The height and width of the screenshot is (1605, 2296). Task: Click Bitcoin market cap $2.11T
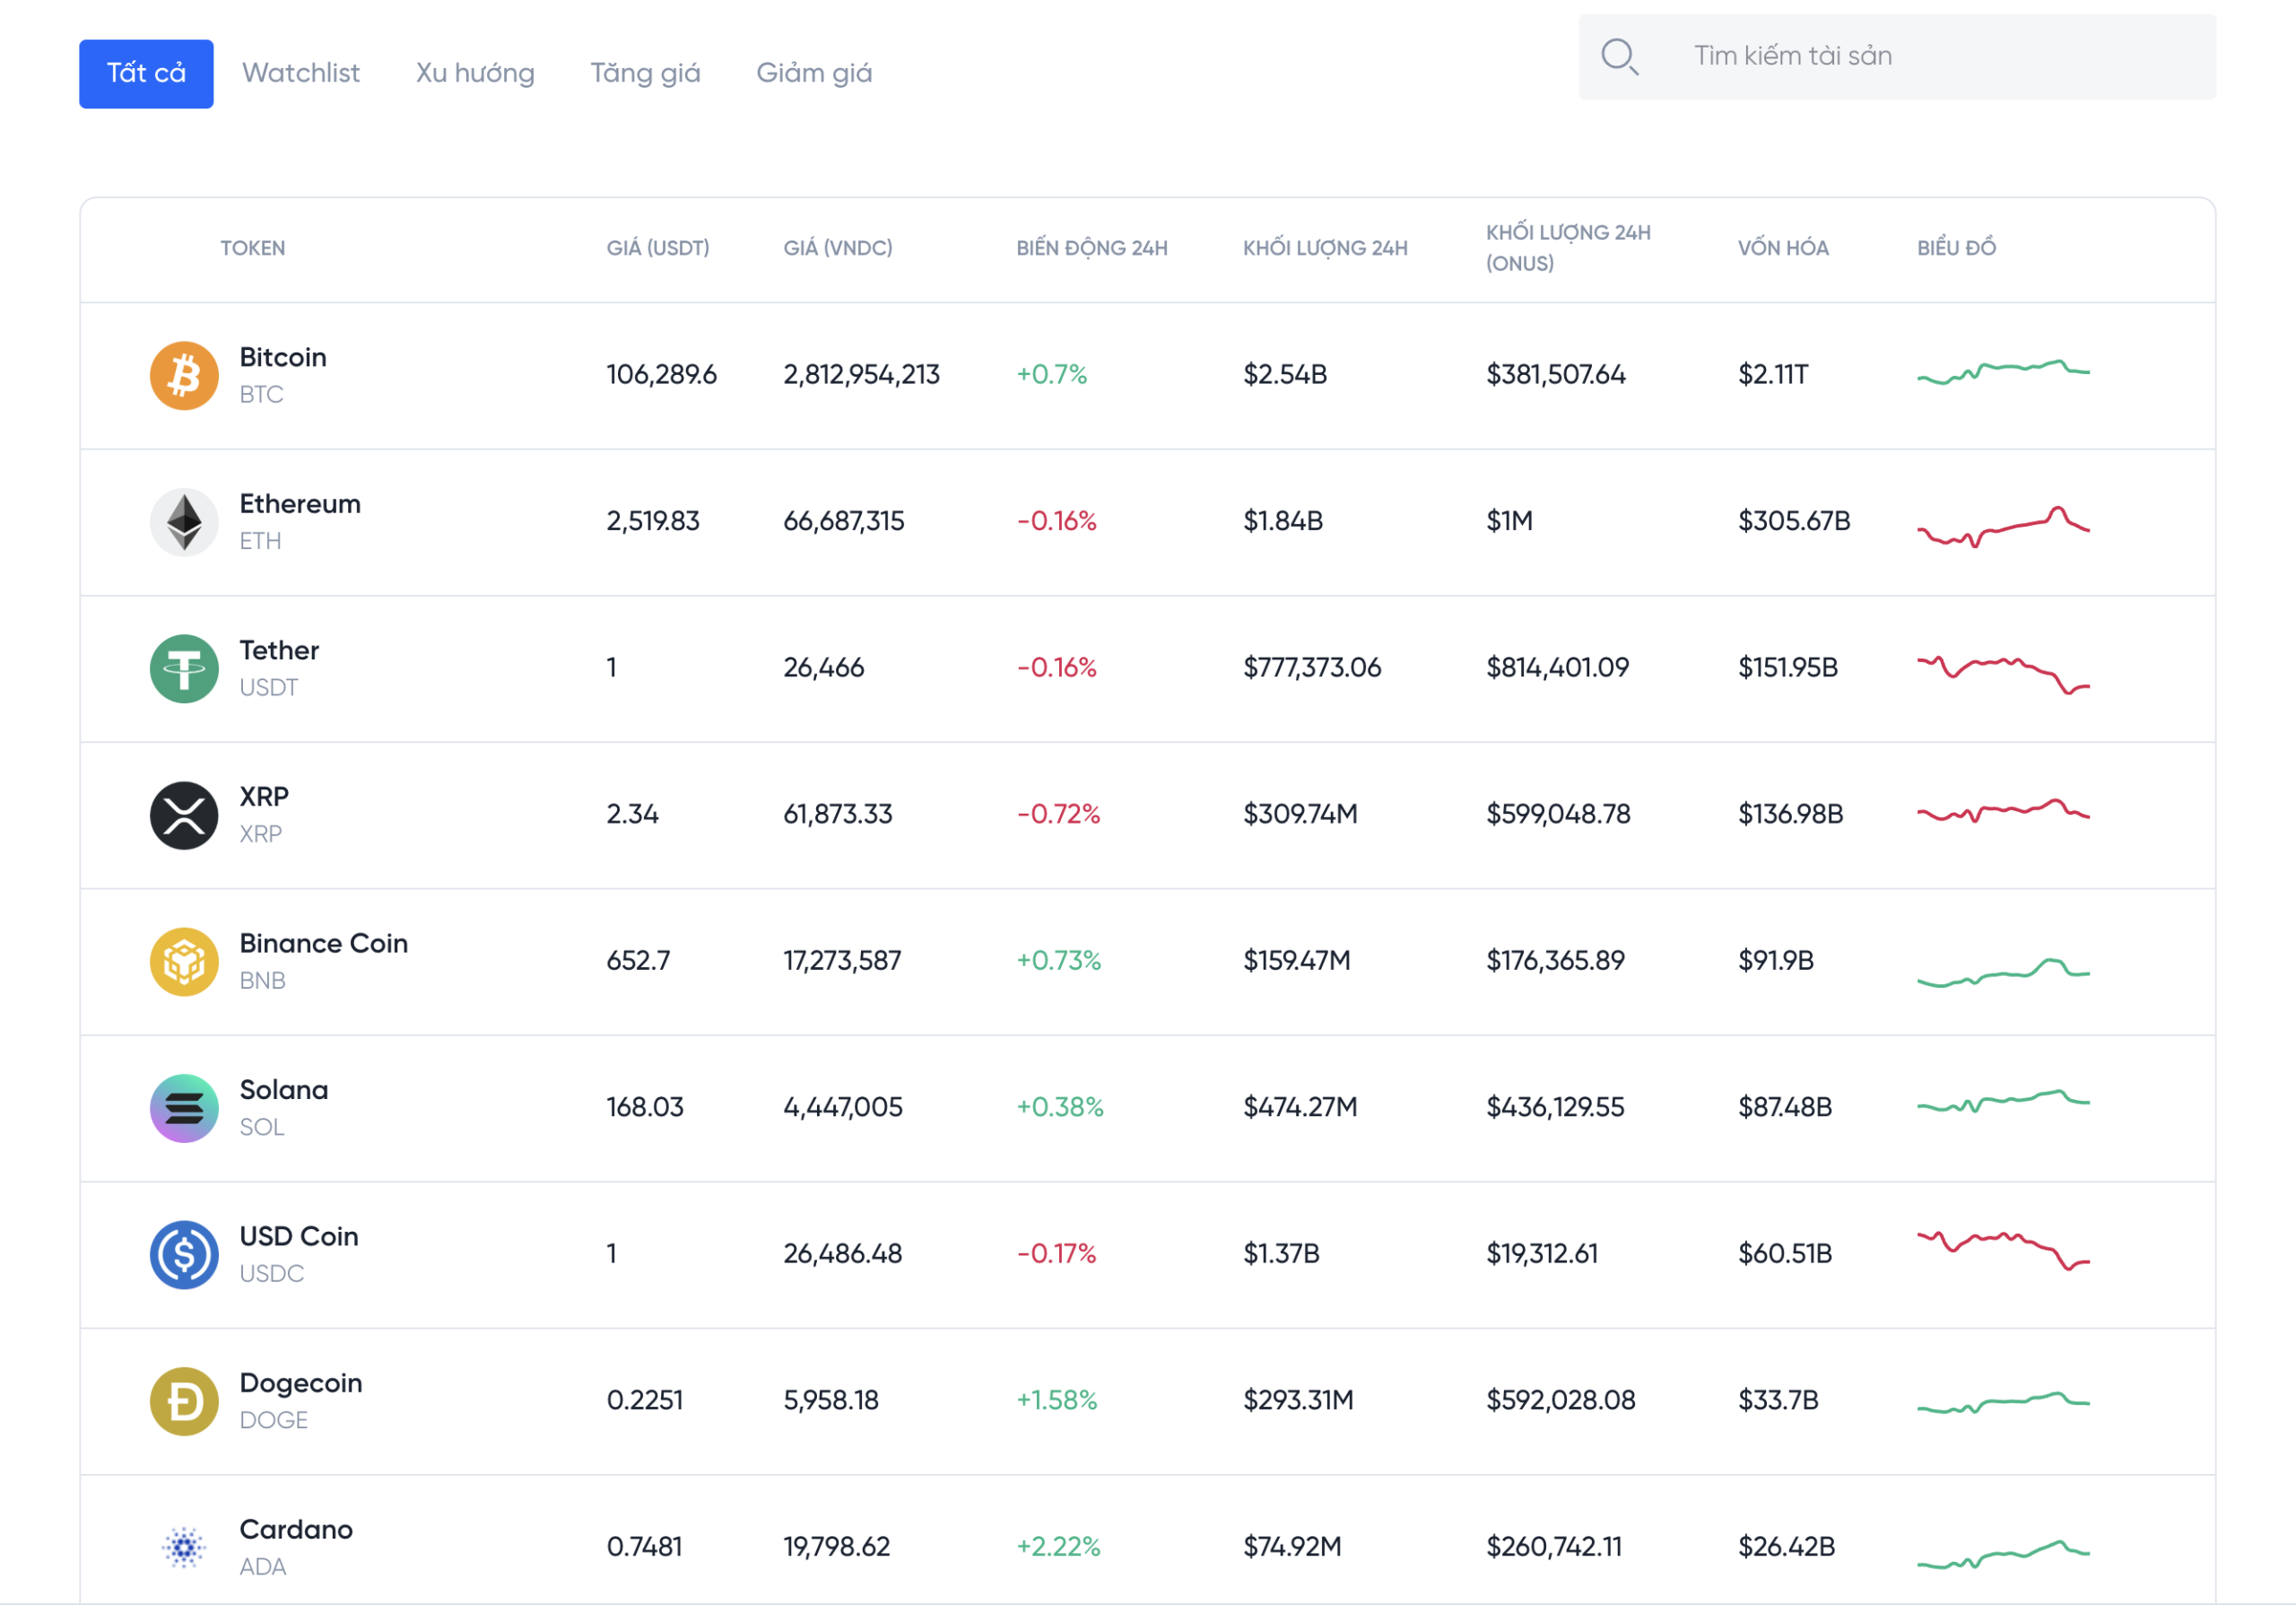pos(1773,375)
